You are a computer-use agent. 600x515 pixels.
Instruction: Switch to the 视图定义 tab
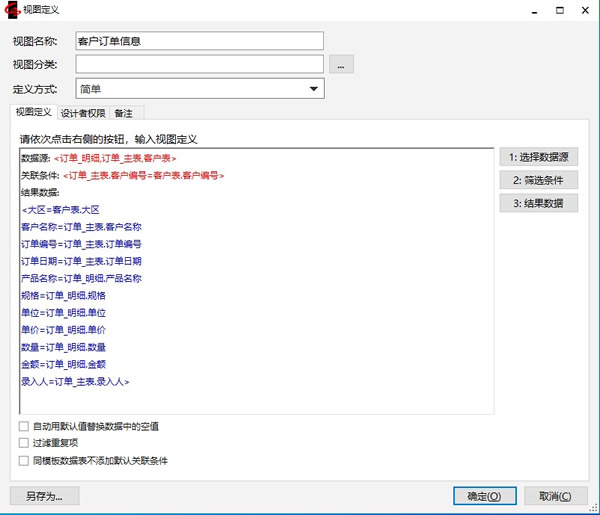(33, 112)
